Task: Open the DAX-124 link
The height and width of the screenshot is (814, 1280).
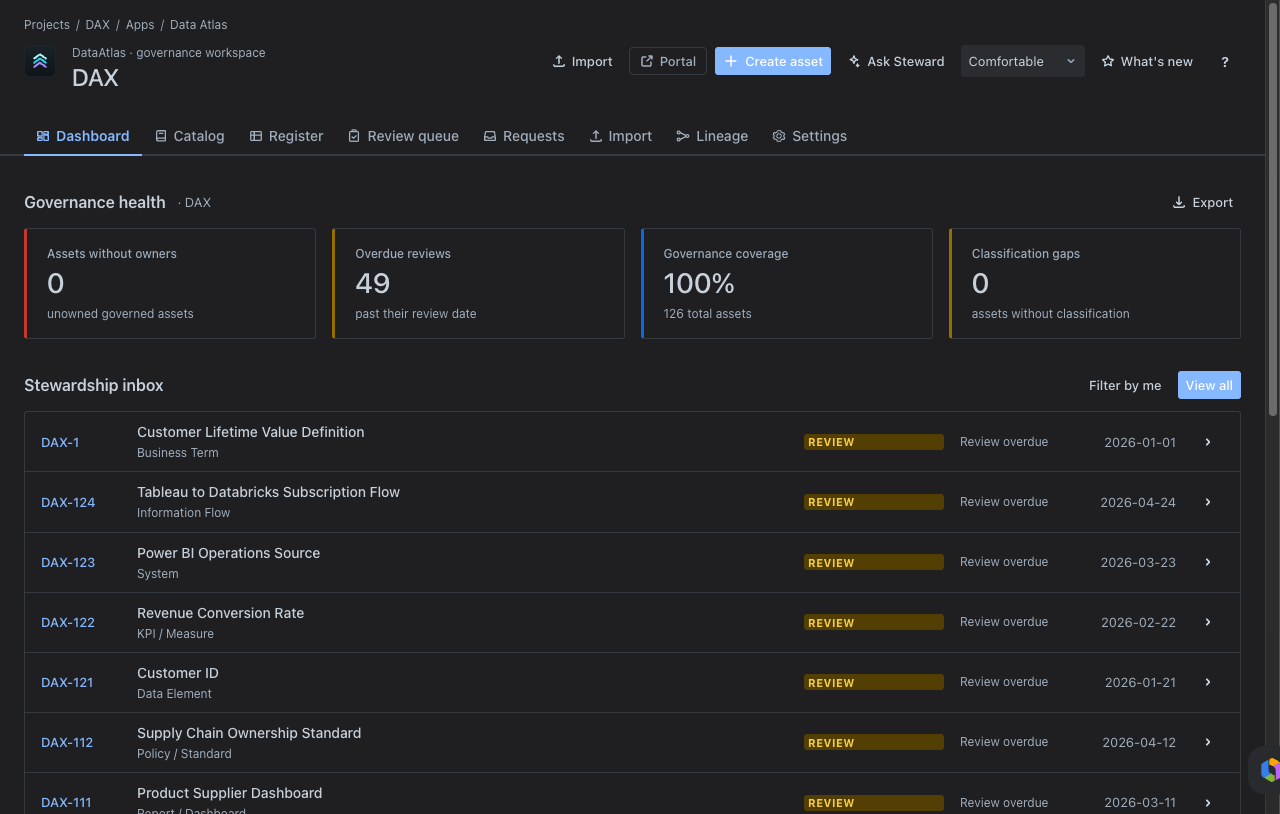Action: point(68,502)
